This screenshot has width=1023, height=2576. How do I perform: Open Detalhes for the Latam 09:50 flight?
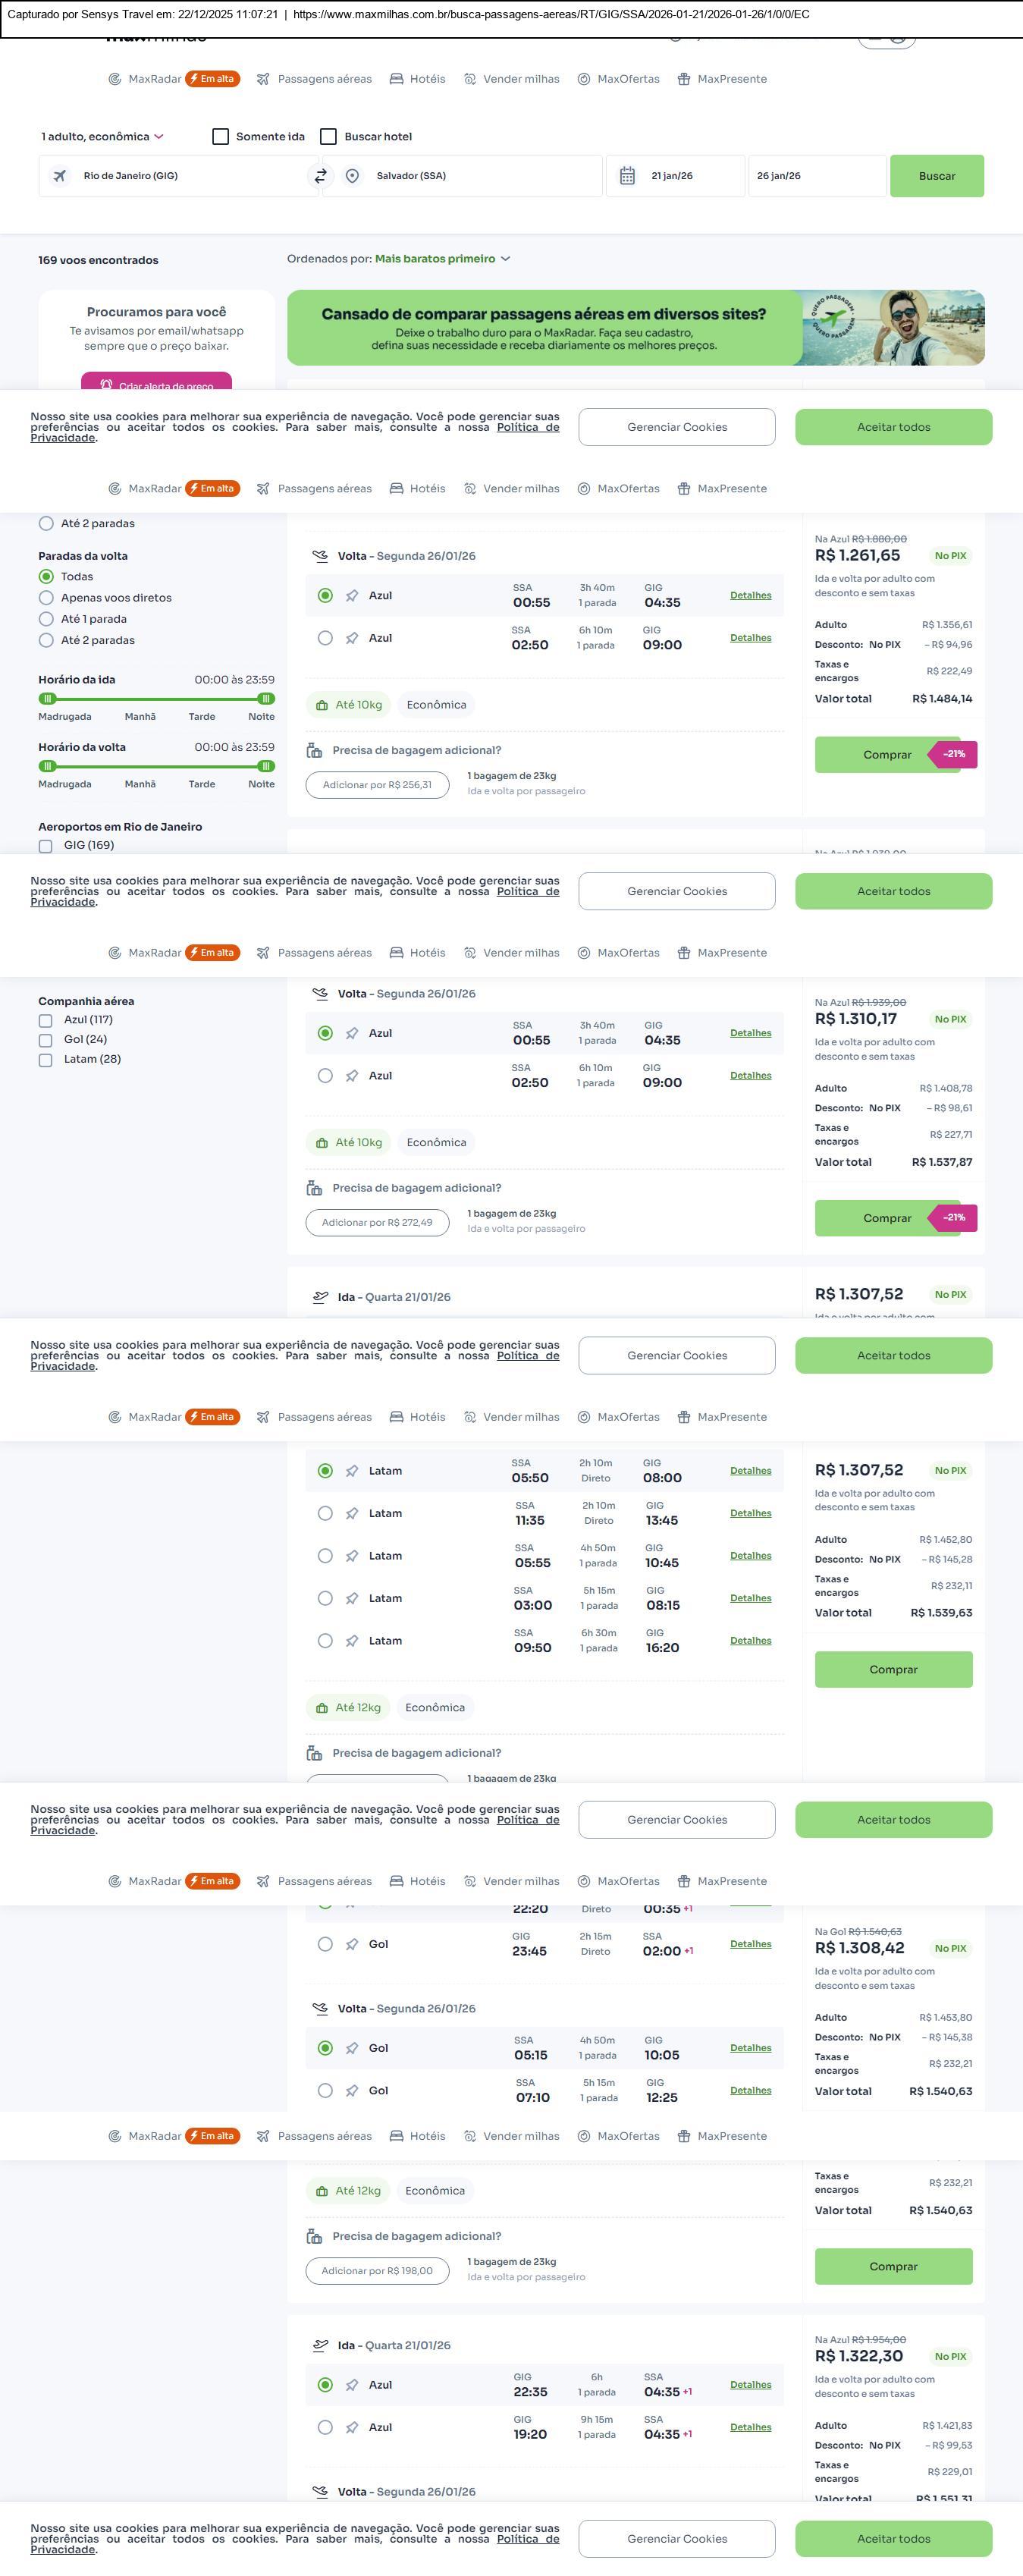coord(750,1640)
